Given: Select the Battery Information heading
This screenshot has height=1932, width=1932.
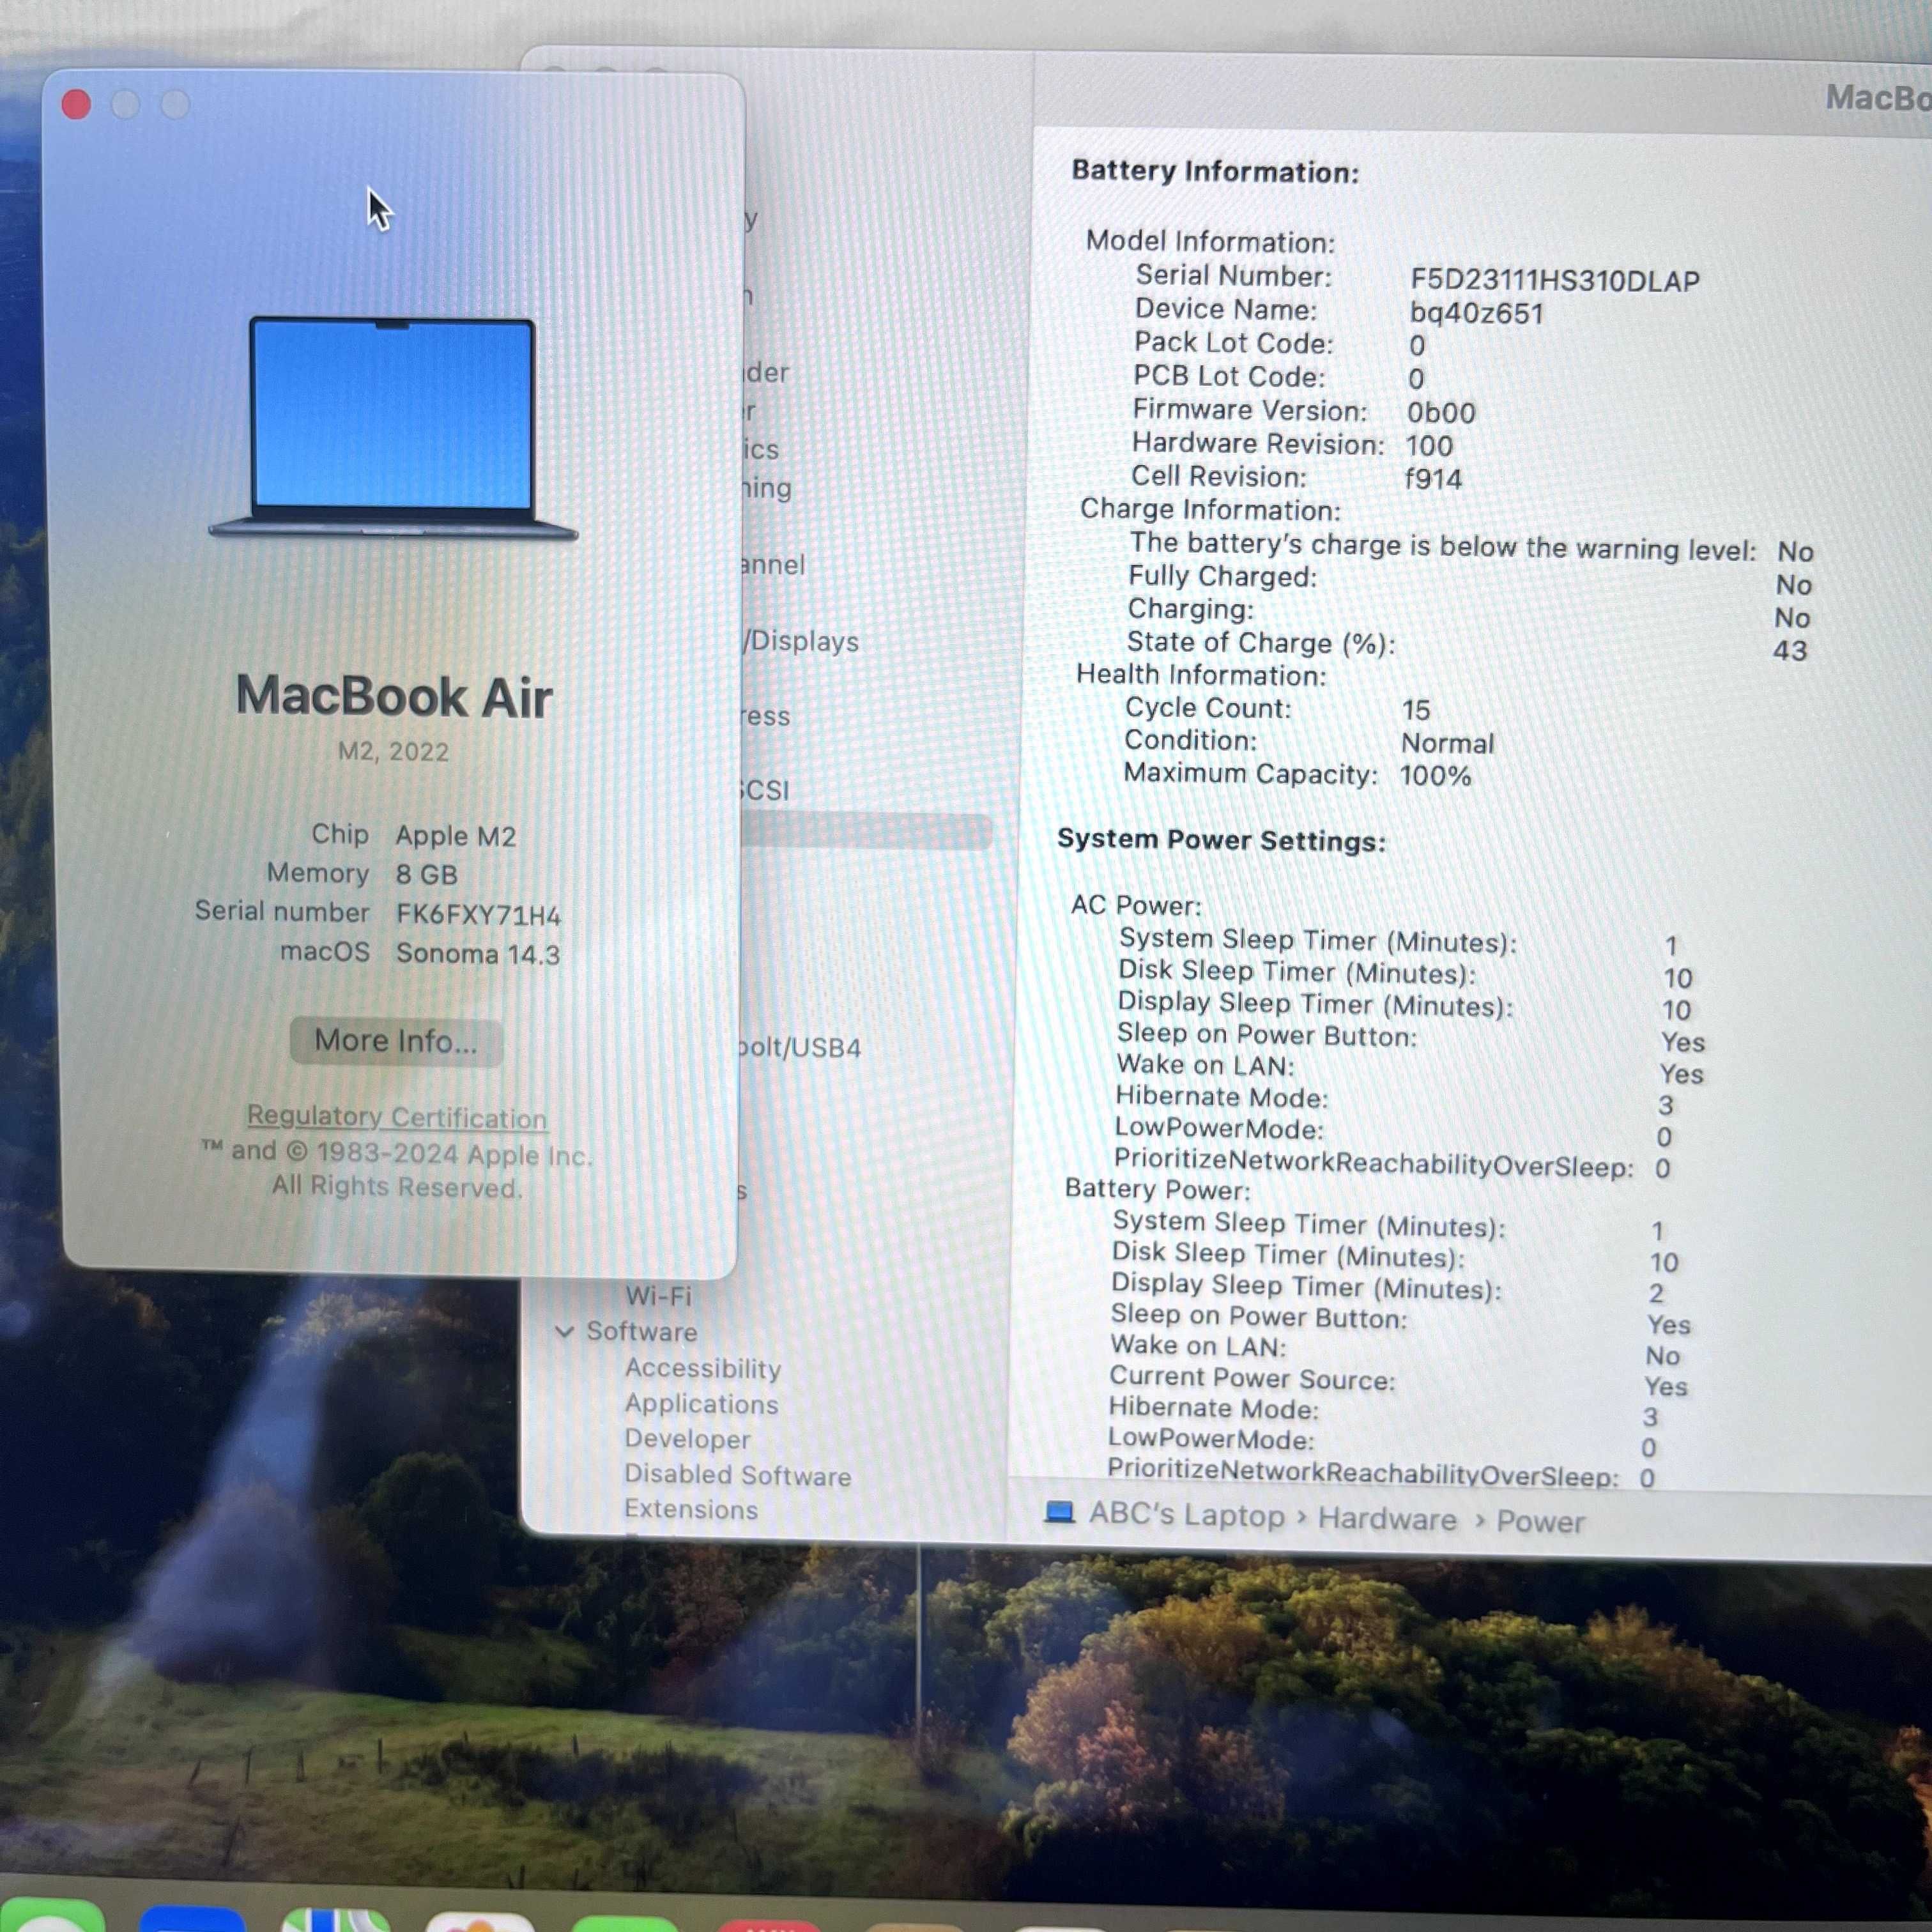Looking at the screenshot, I should pyautogui.click(x=1216, y=172).
